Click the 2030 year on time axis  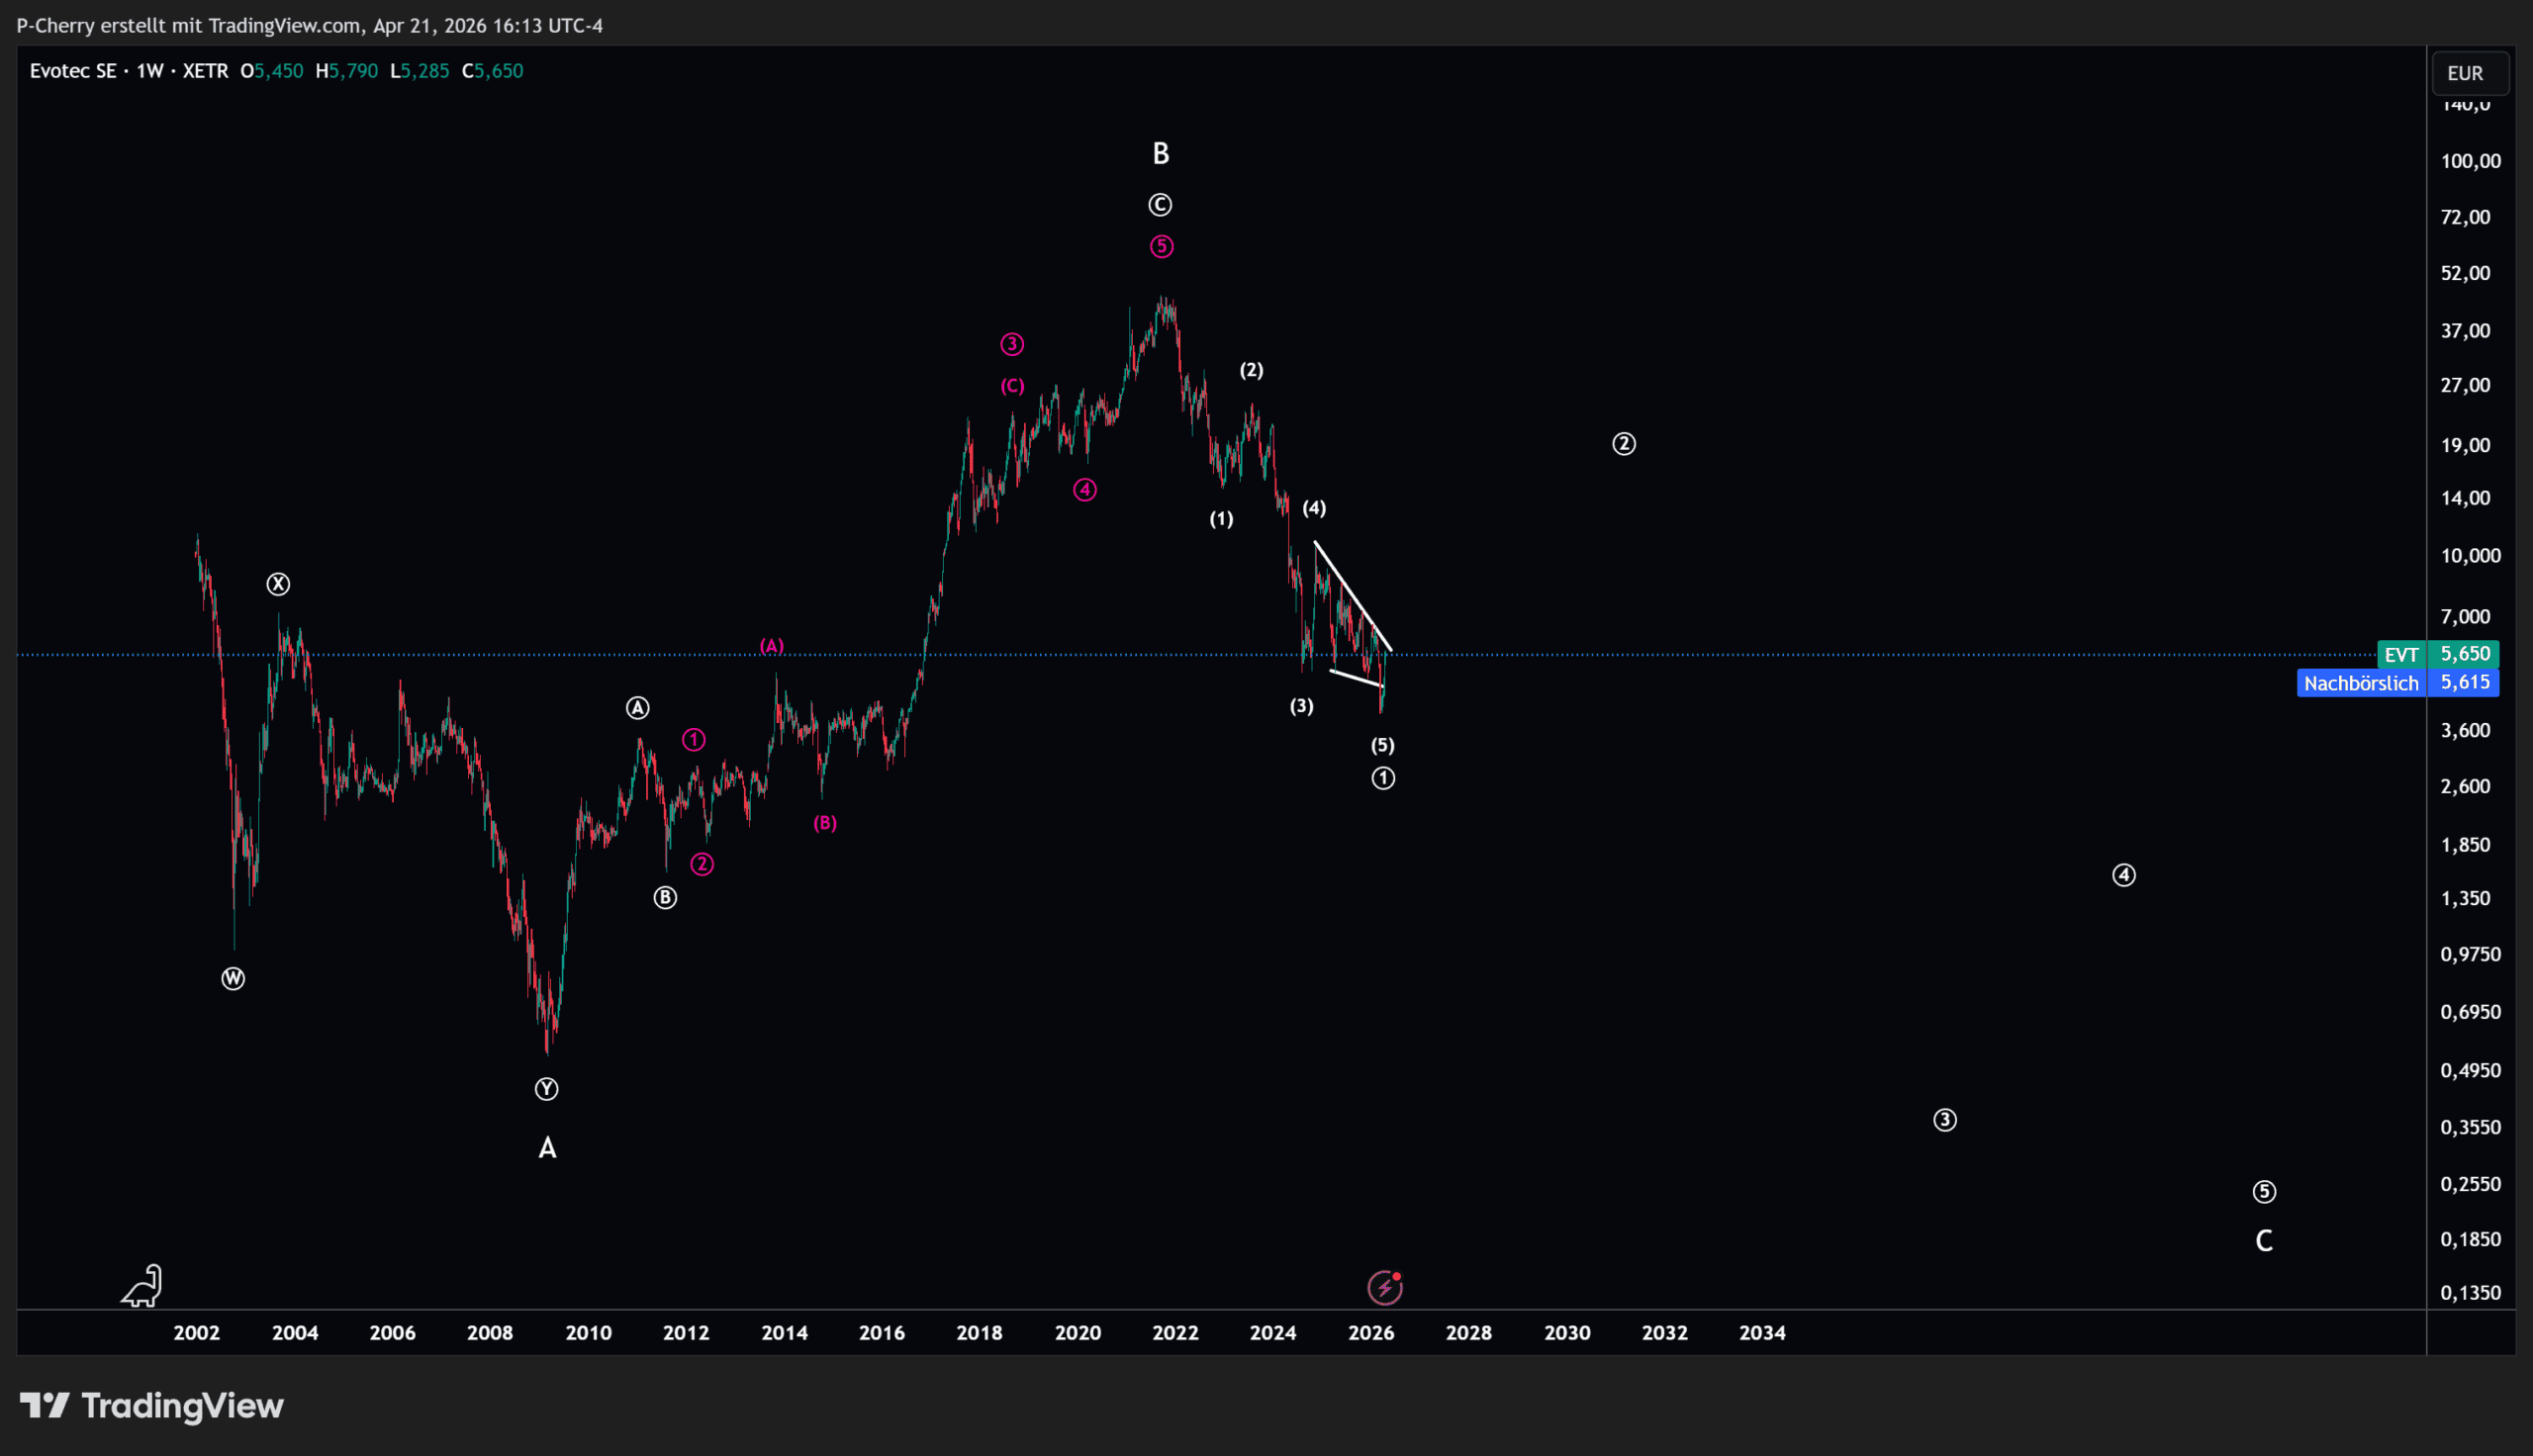1566,1332
